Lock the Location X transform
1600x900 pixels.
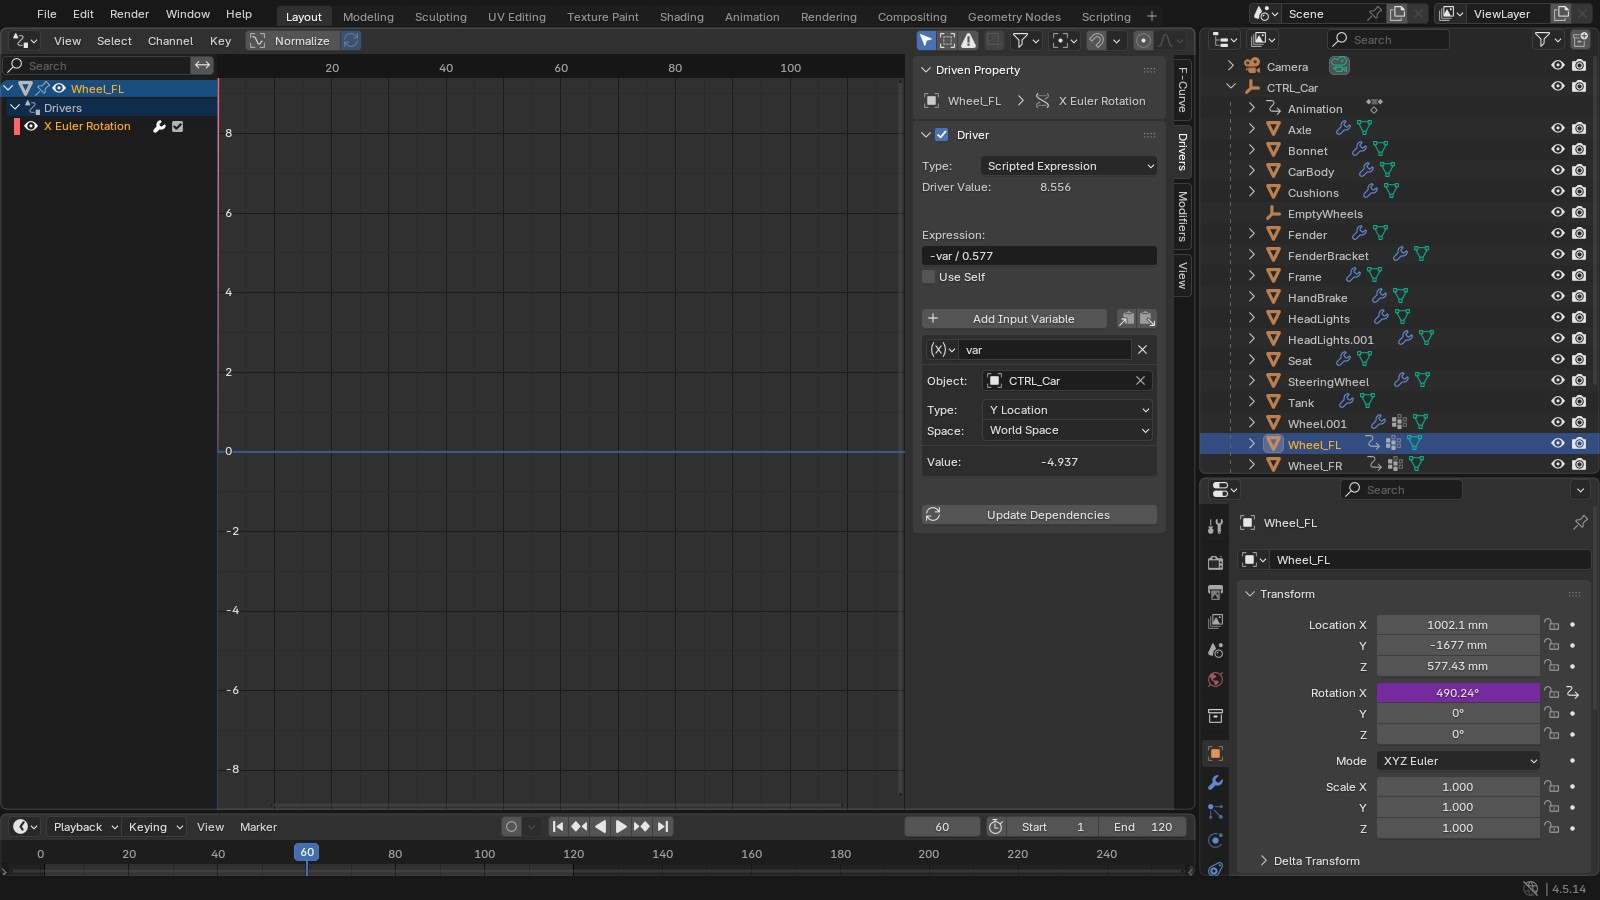[x=1551, y=625]
